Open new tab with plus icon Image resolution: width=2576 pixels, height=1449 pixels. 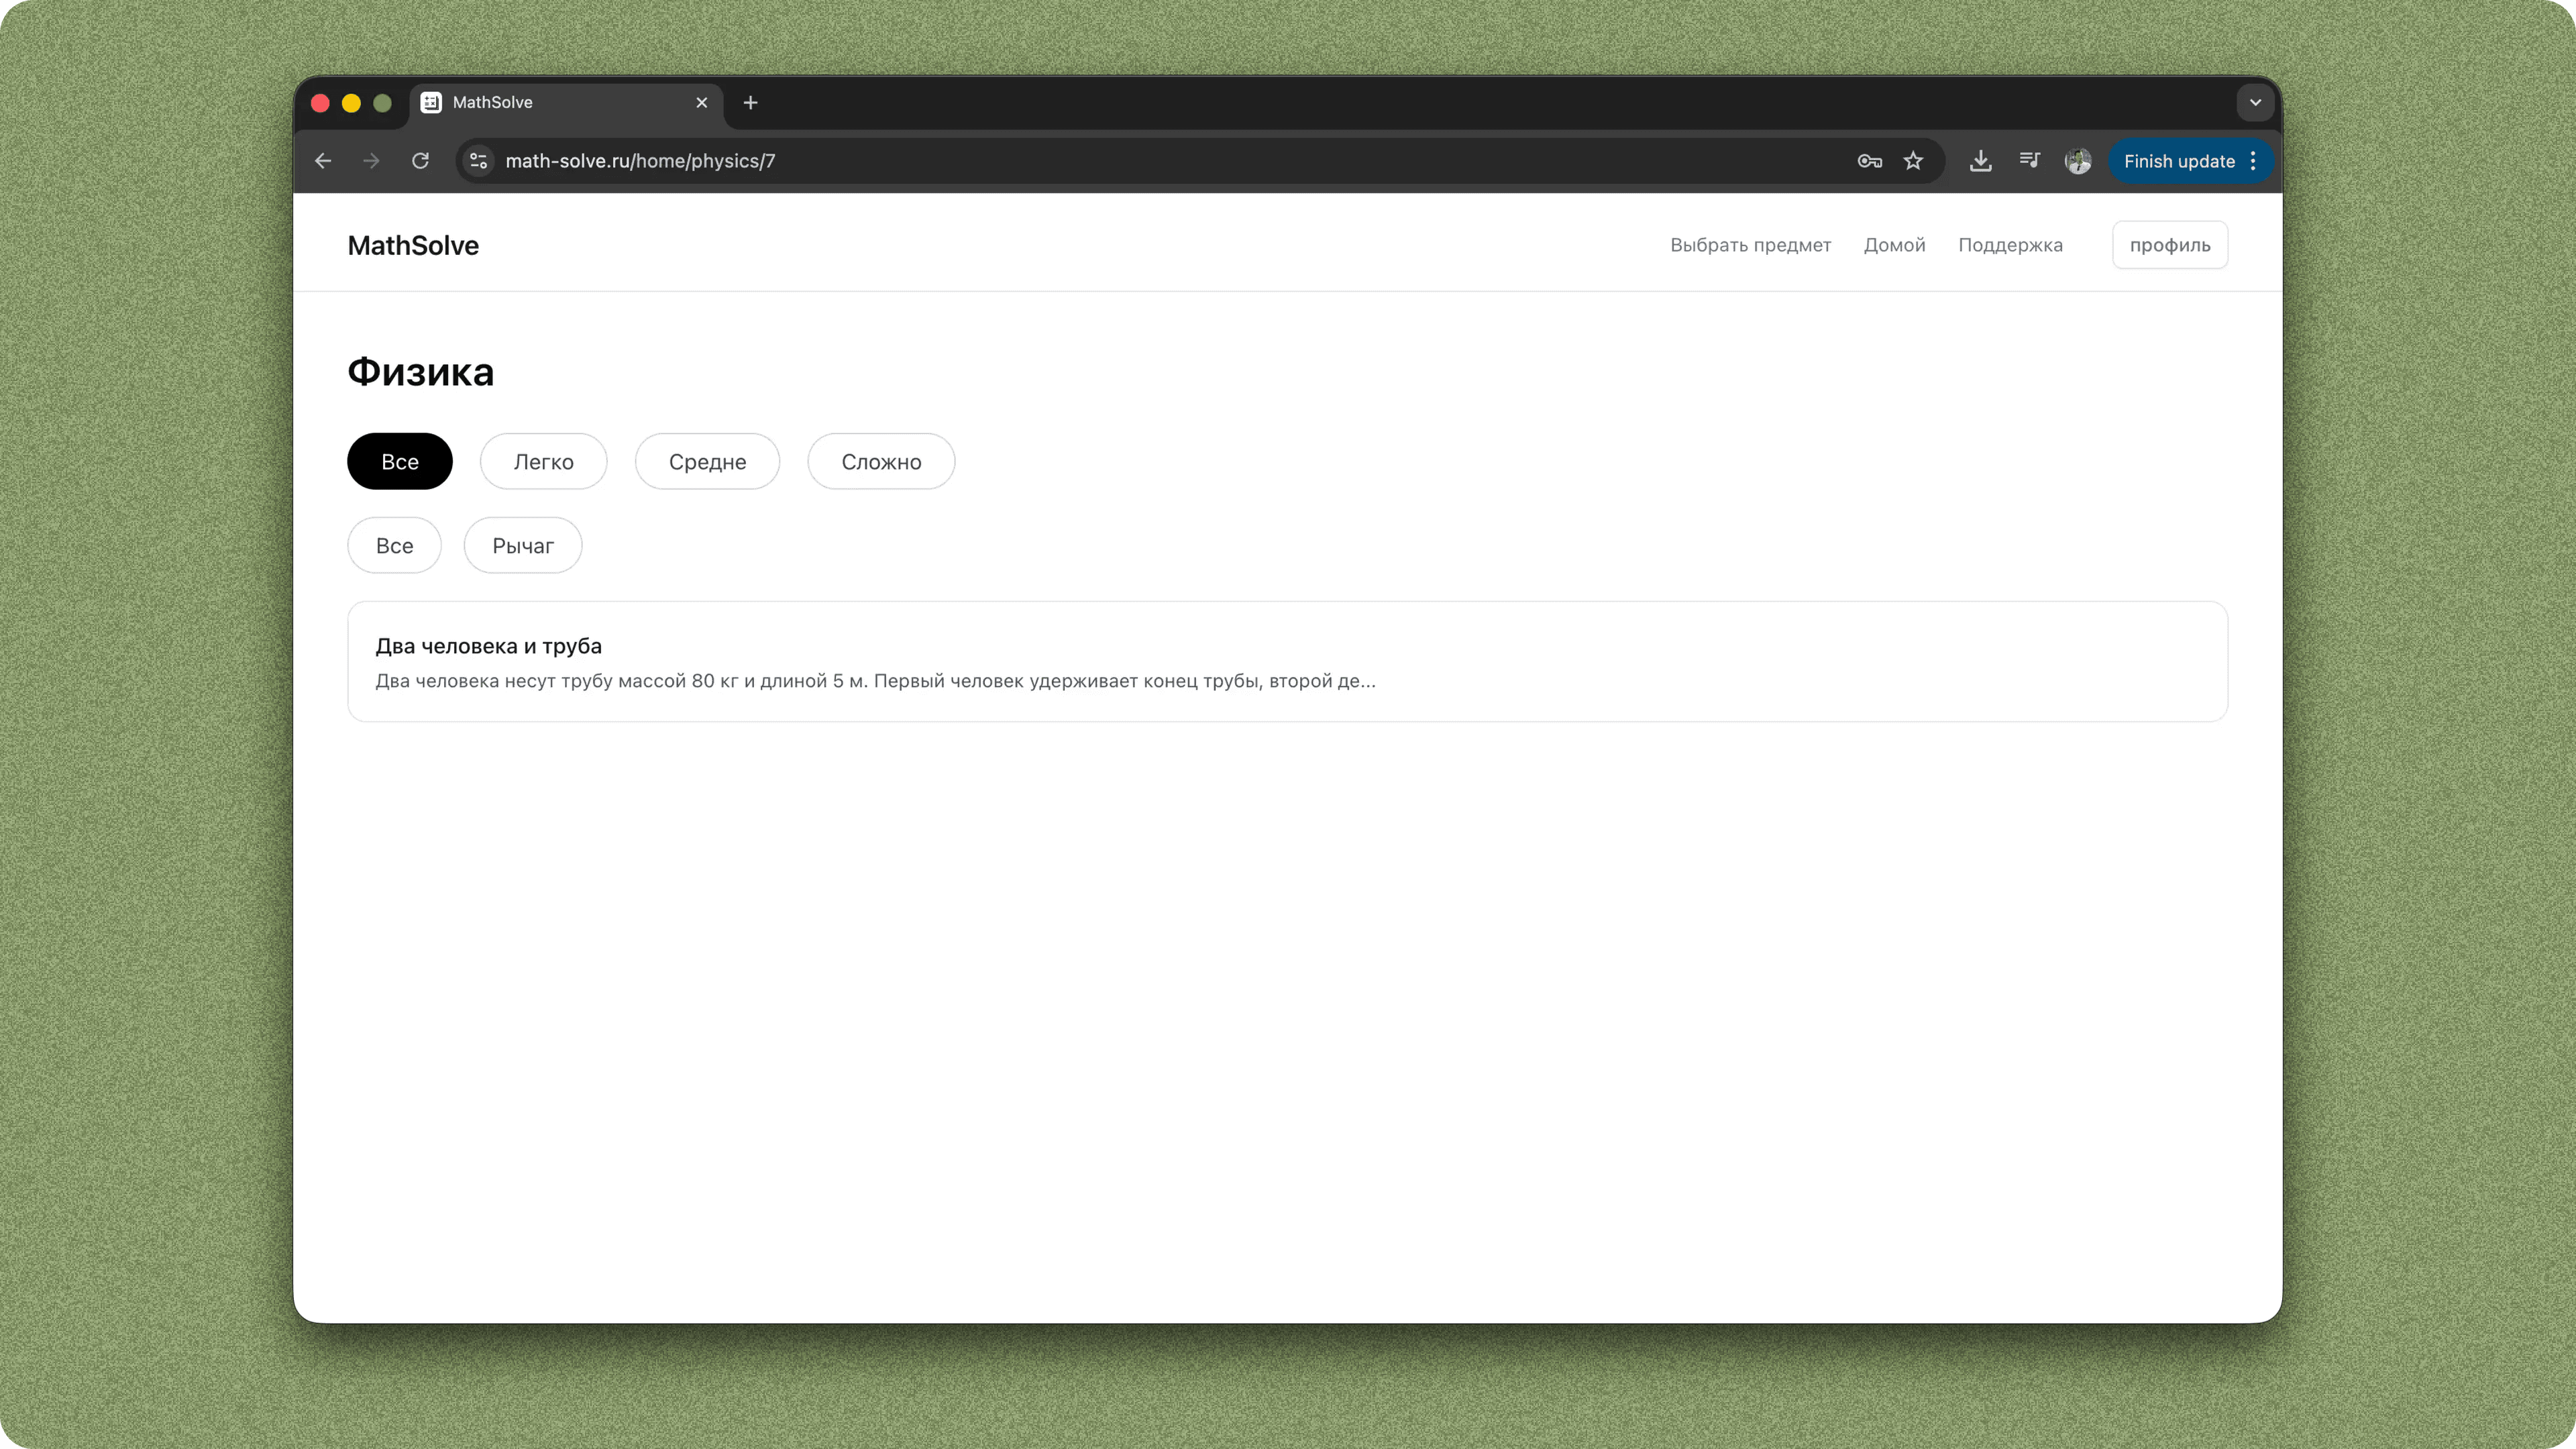point(750,103)
